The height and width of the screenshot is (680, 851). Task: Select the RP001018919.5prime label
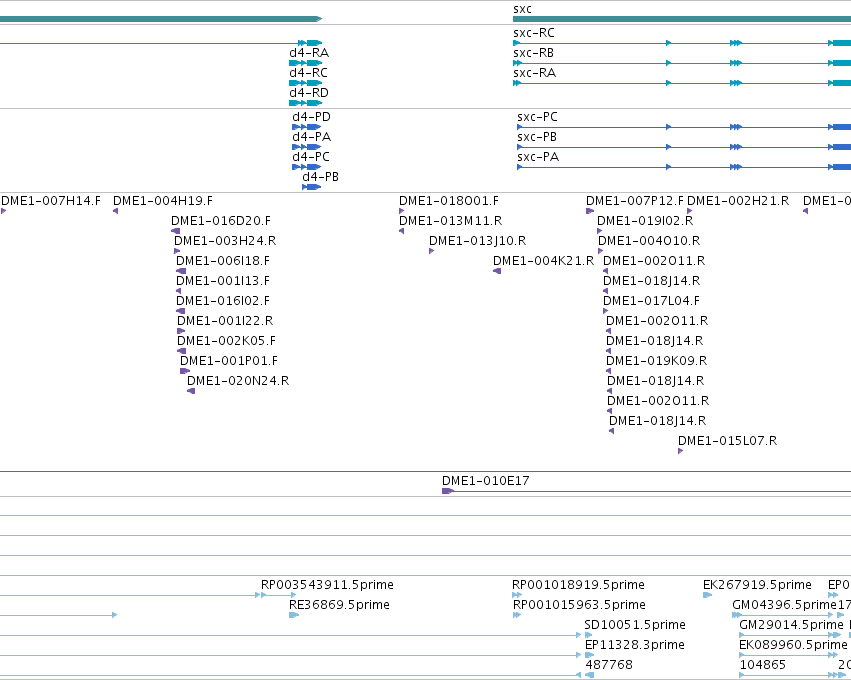579,586
